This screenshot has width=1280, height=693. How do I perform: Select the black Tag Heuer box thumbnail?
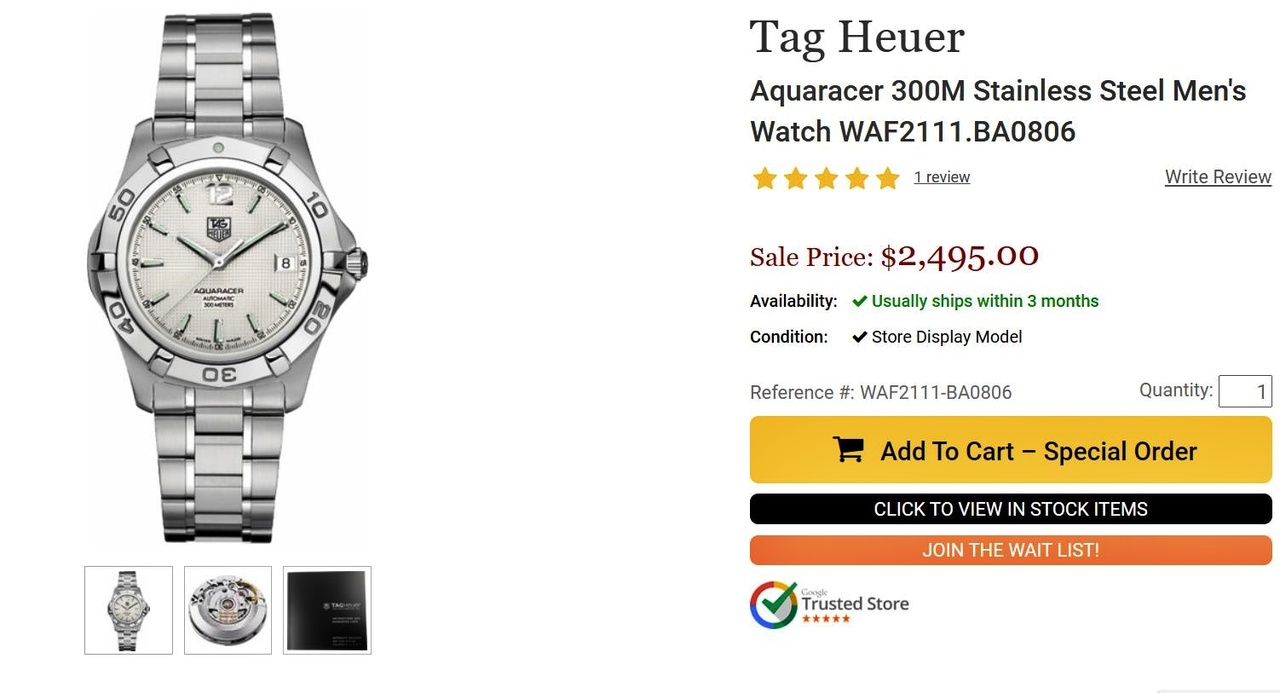327,610
